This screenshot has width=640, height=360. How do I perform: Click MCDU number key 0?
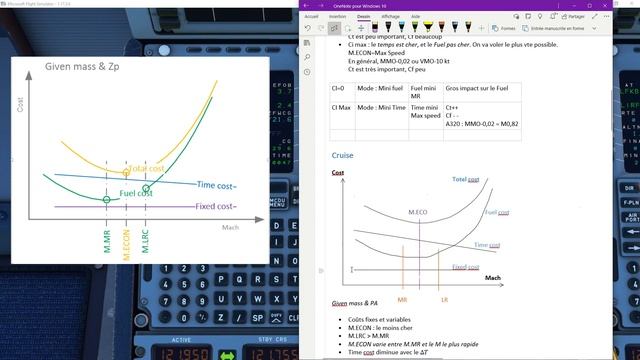click(184, 318)
